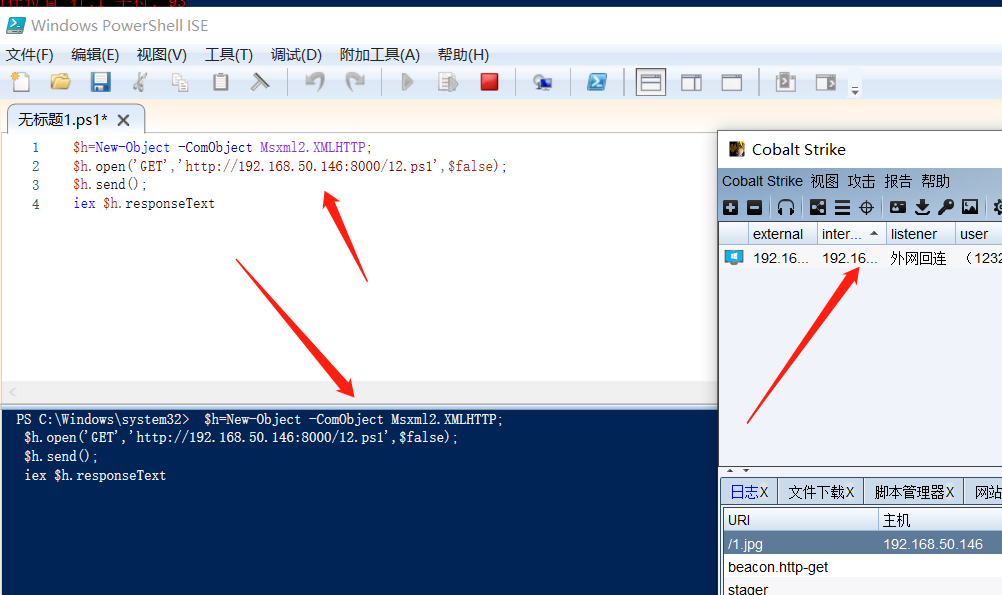The height and width of the screenshot is (595, 1002).
Task: Switch to pivot graph view icon
Action: (x=818, y=207)
